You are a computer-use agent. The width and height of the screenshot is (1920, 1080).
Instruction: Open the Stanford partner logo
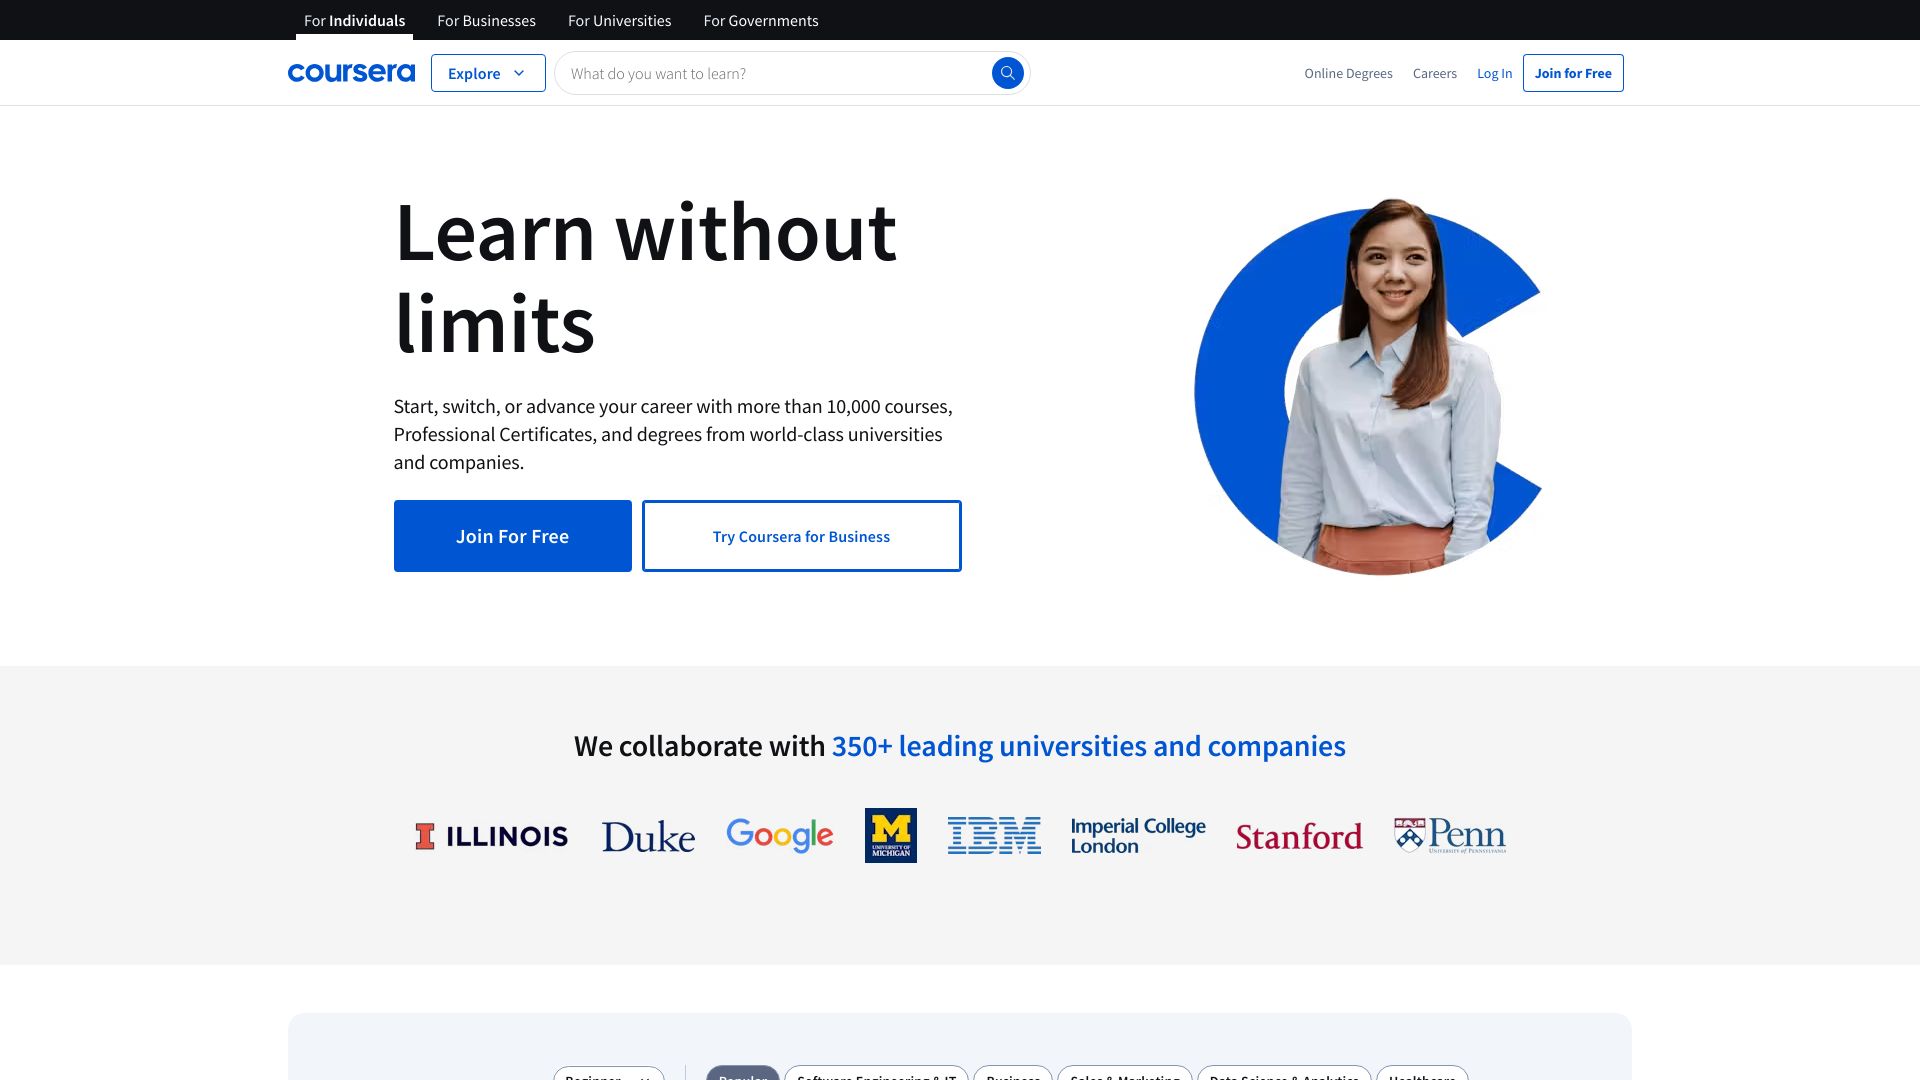point(1299,836)
